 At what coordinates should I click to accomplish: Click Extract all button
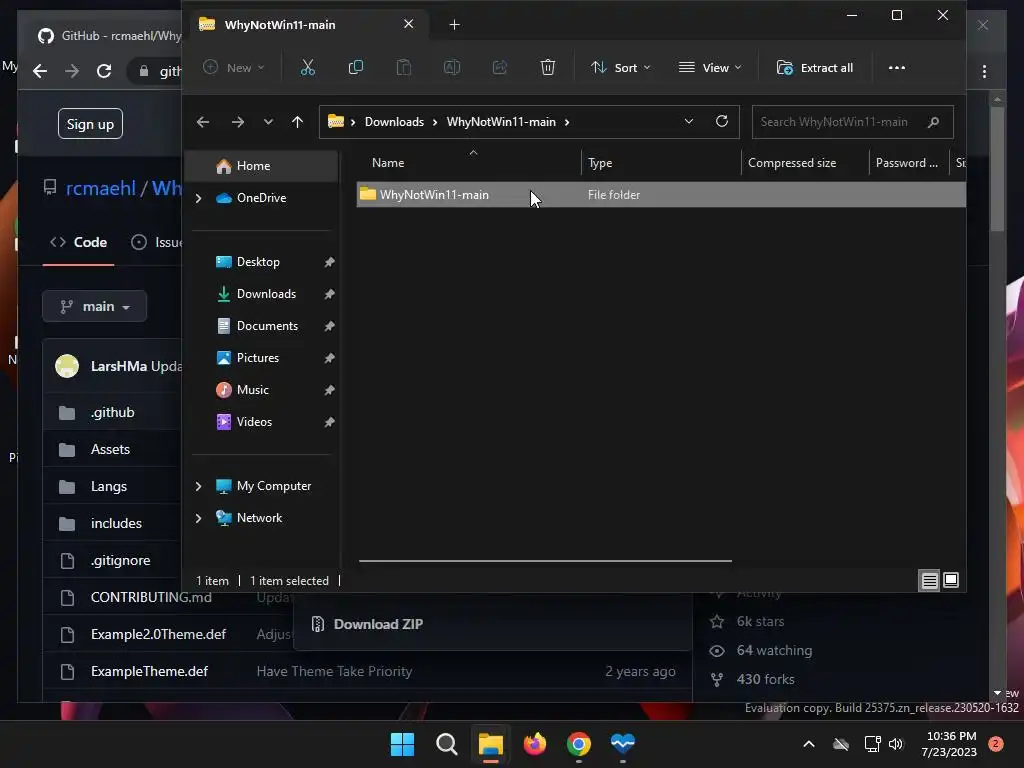tap(814, 68)
